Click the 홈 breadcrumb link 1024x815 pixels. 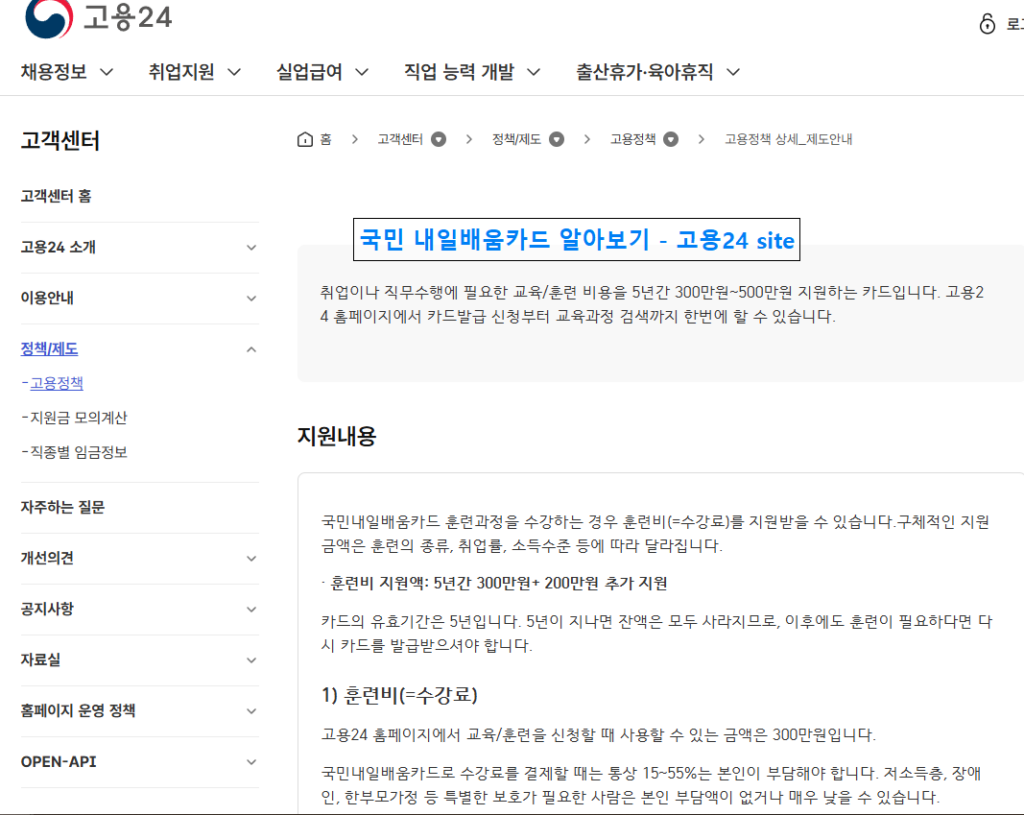point(326,139)
